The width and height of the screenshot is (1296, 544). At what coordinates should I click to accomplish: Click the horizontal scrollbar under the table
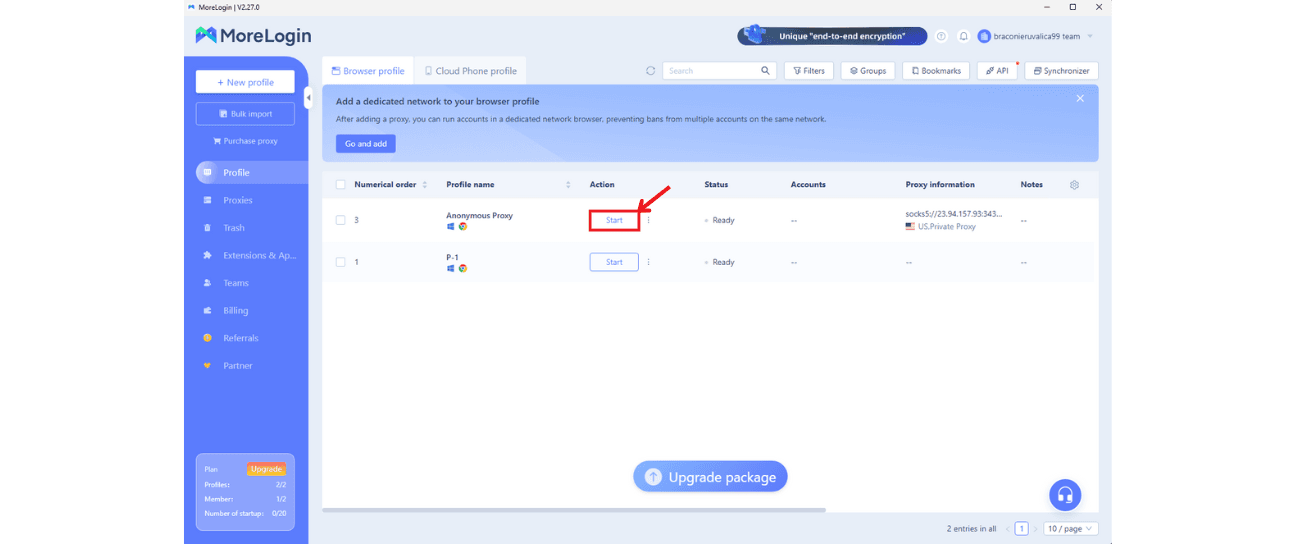574,510
